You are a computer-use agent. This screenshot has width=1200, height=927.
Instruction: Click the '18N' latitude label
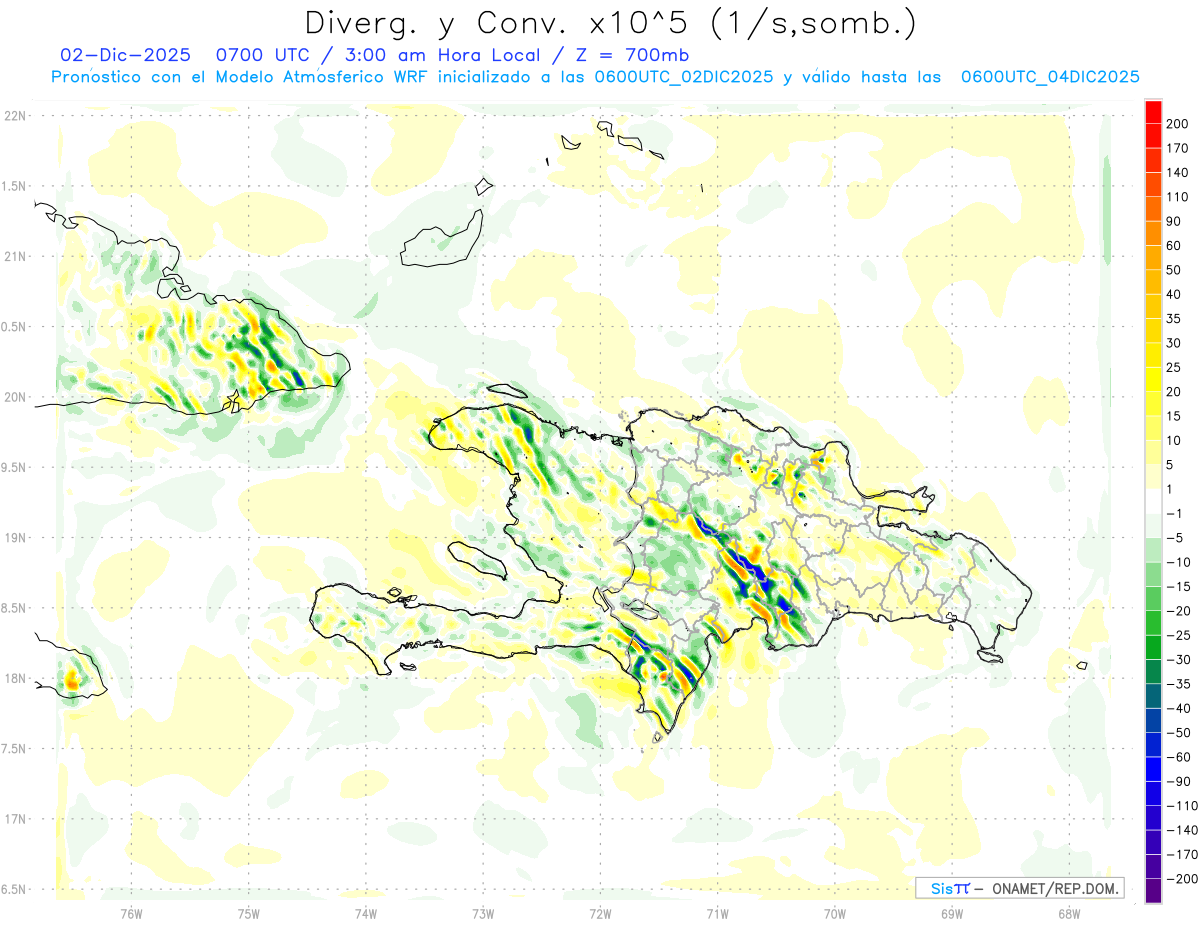pos(15,679)
